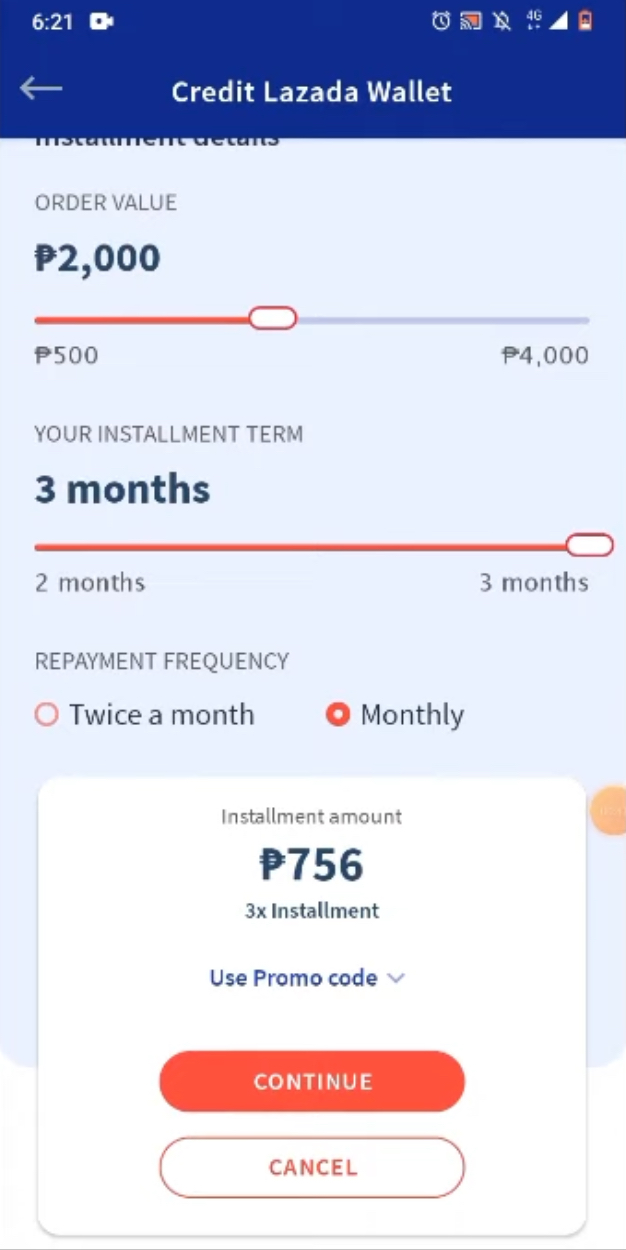Click the ₱4,000 maximum end of the order slider

point(587,321)
